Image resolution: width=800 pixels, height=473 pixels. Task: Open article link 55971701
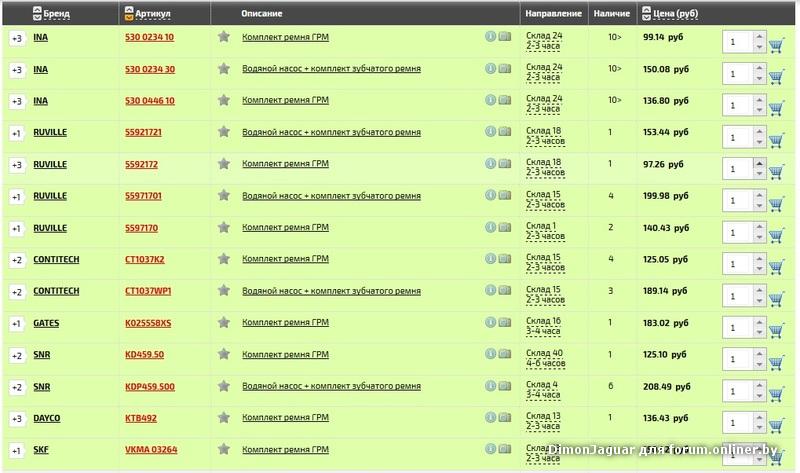click(143, 196)
